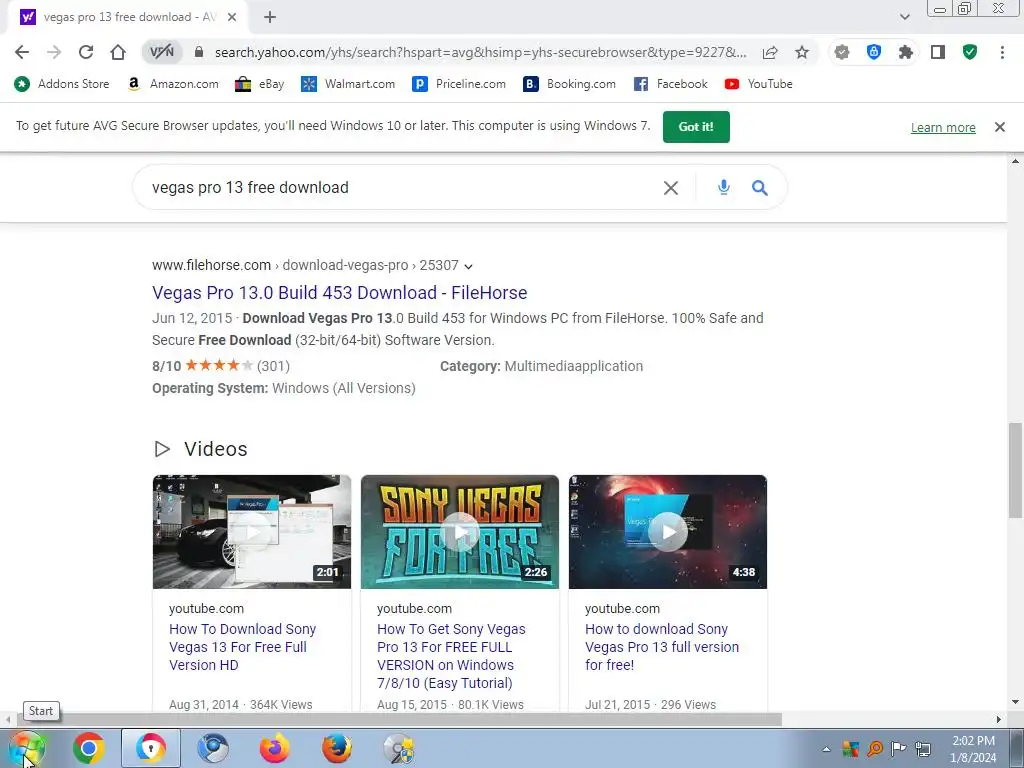Viewport: 1024px width, 768px height.
Task: Close the vegas pro 13 tab
Action: click(232, 17)
